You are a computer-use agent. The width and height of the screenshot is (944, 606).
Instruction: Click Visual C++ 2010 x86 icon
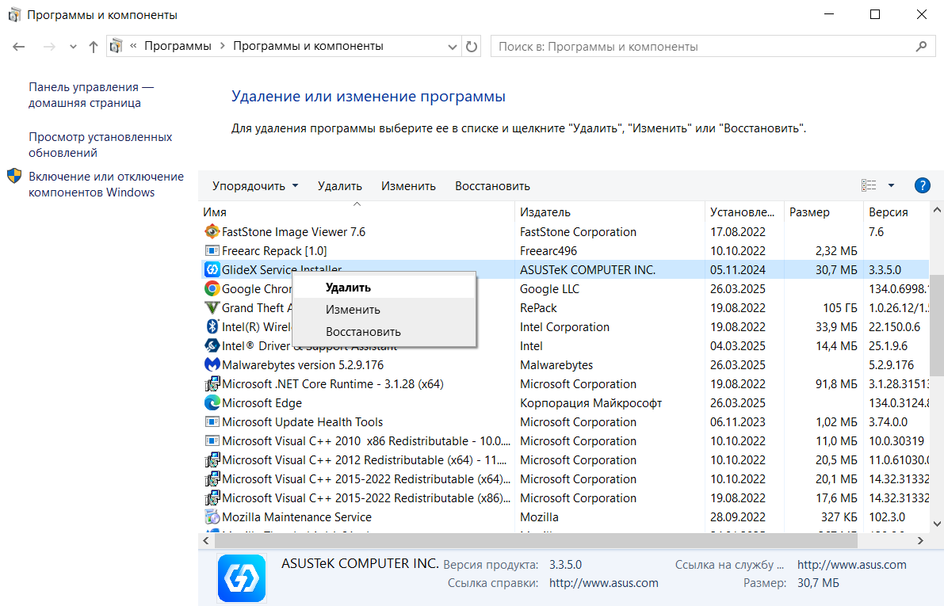212,441
